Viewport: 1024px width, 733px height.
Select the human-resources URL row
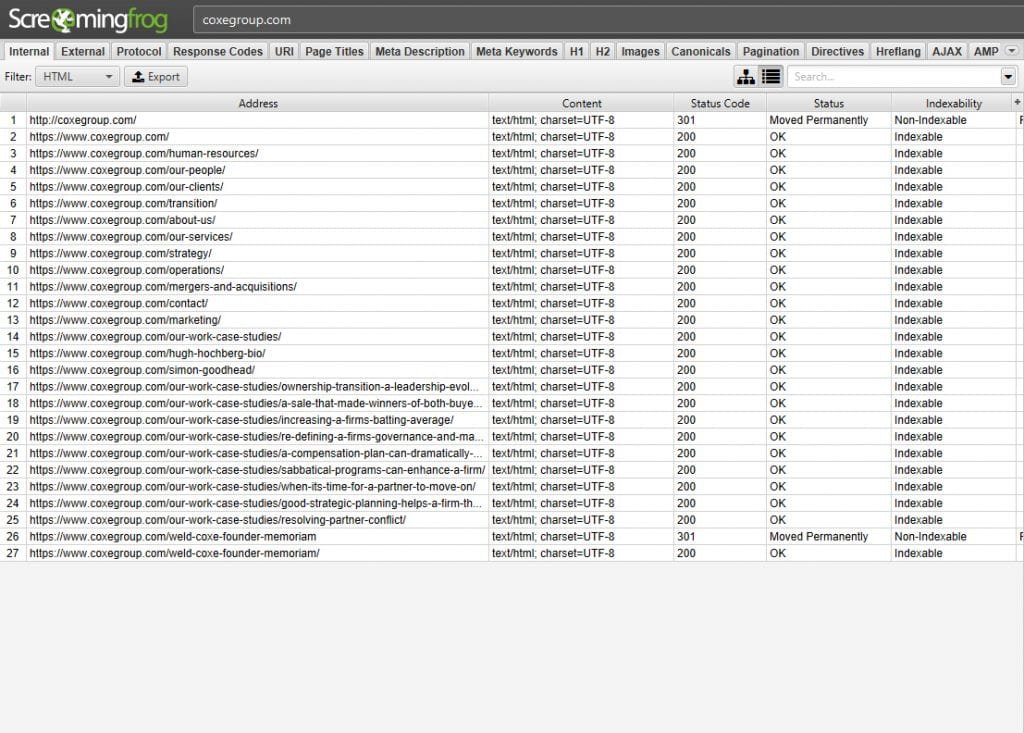click(x=144, y=153)
